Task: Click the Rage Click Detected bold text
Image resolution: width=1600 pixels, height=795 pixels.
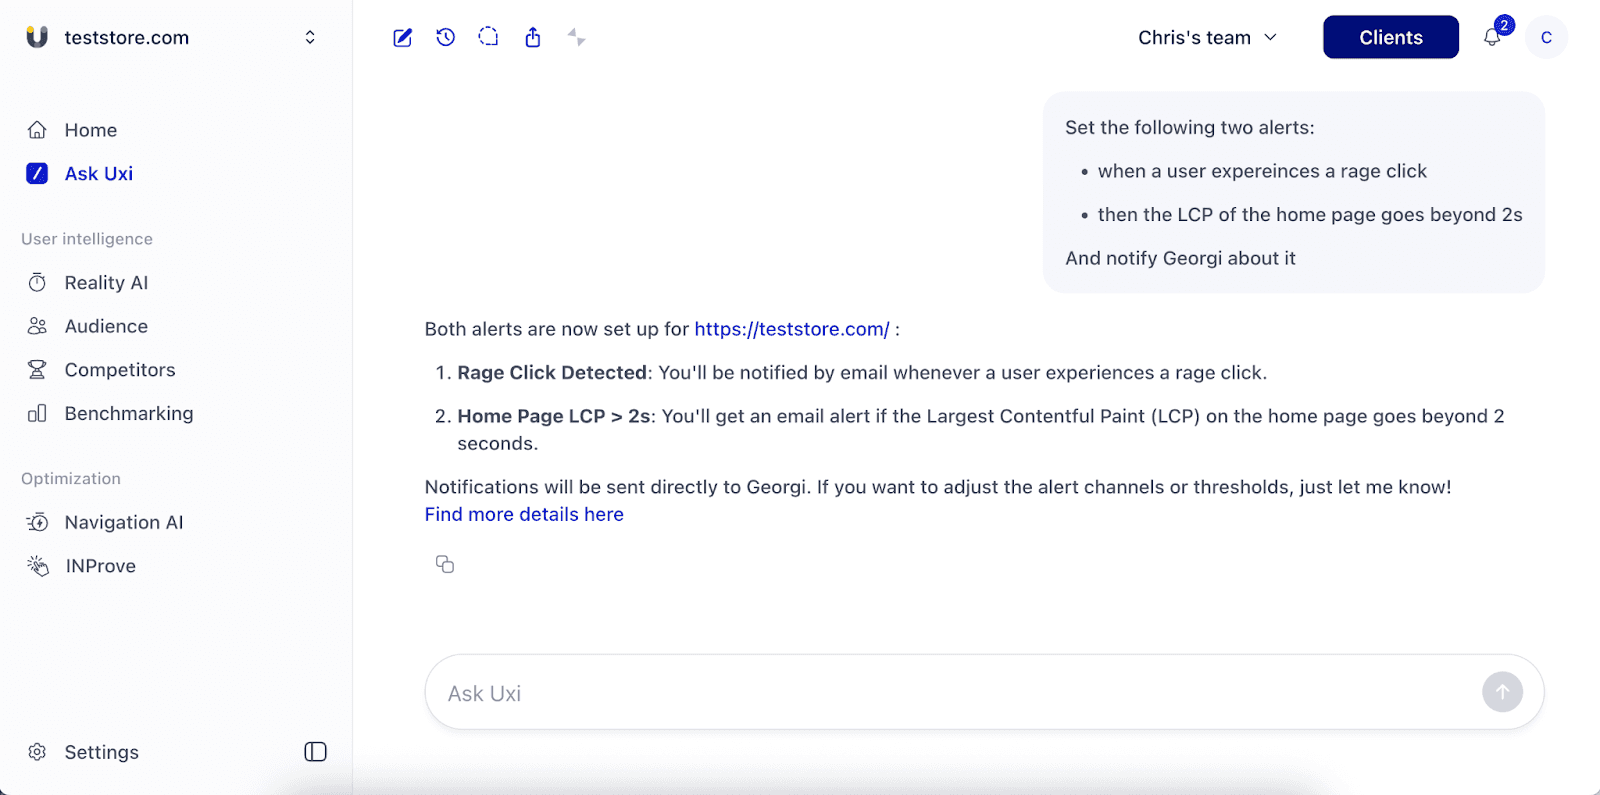Action: point(552,373)
